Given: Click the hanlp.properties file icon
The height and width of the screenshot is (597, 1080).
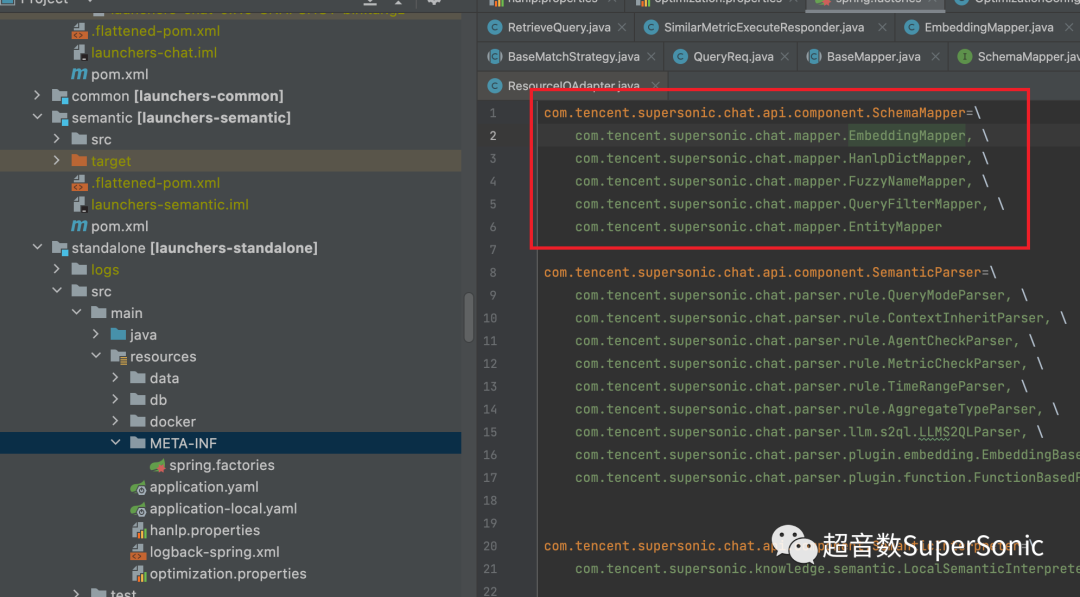Looking at the screenshot, I should (138, 530).
